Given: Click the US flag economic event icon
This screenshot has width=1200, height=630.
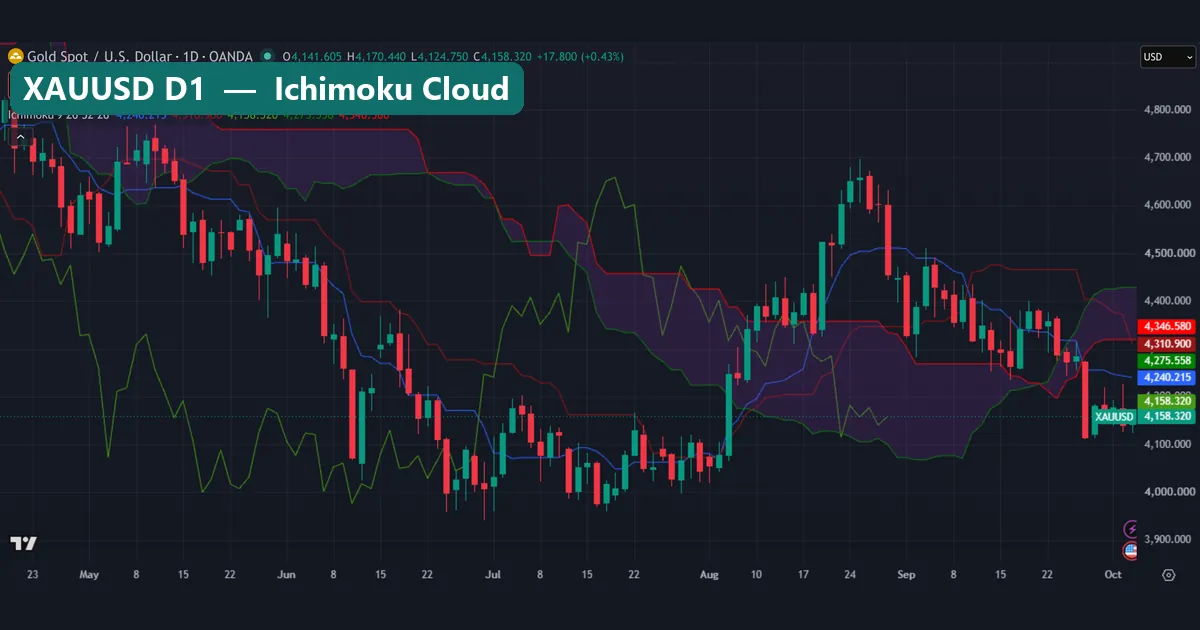Looking at the screenshot, I should coord(1131,549).
